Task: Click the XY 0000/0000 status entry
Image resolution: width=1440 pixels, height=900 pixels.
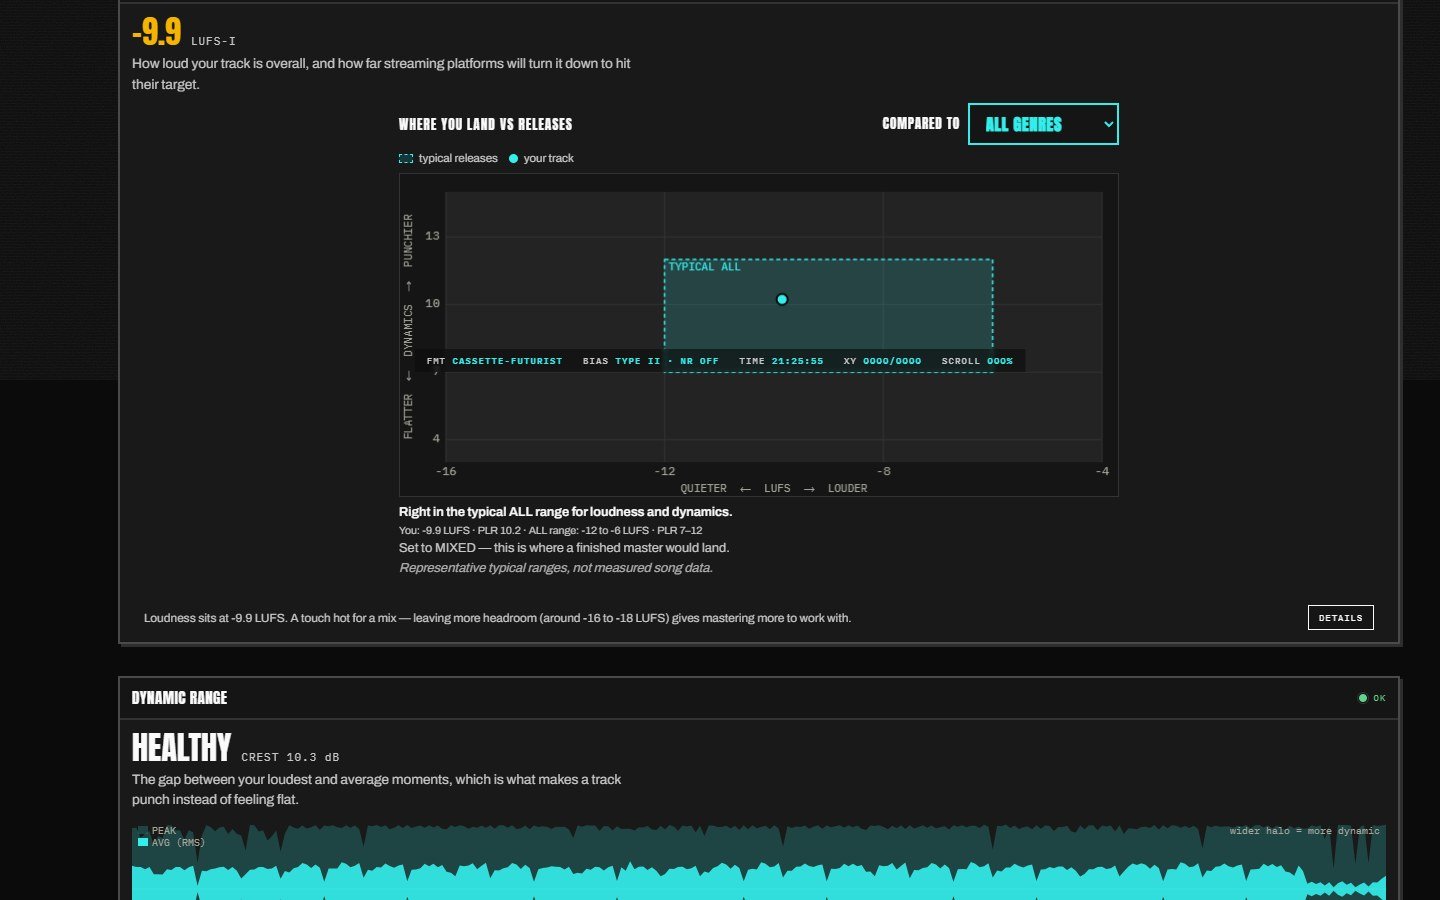Action: click(882, 361)
